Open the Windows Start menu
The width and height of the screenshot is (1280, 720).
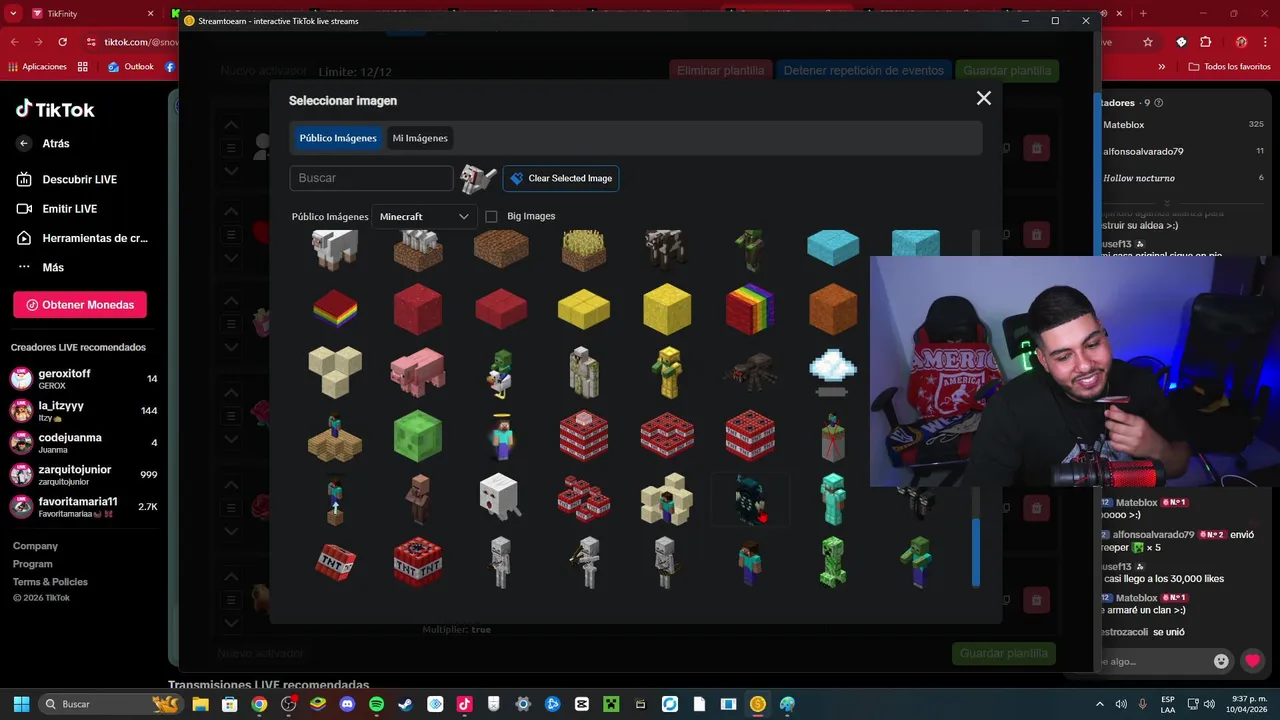[21, 704]
